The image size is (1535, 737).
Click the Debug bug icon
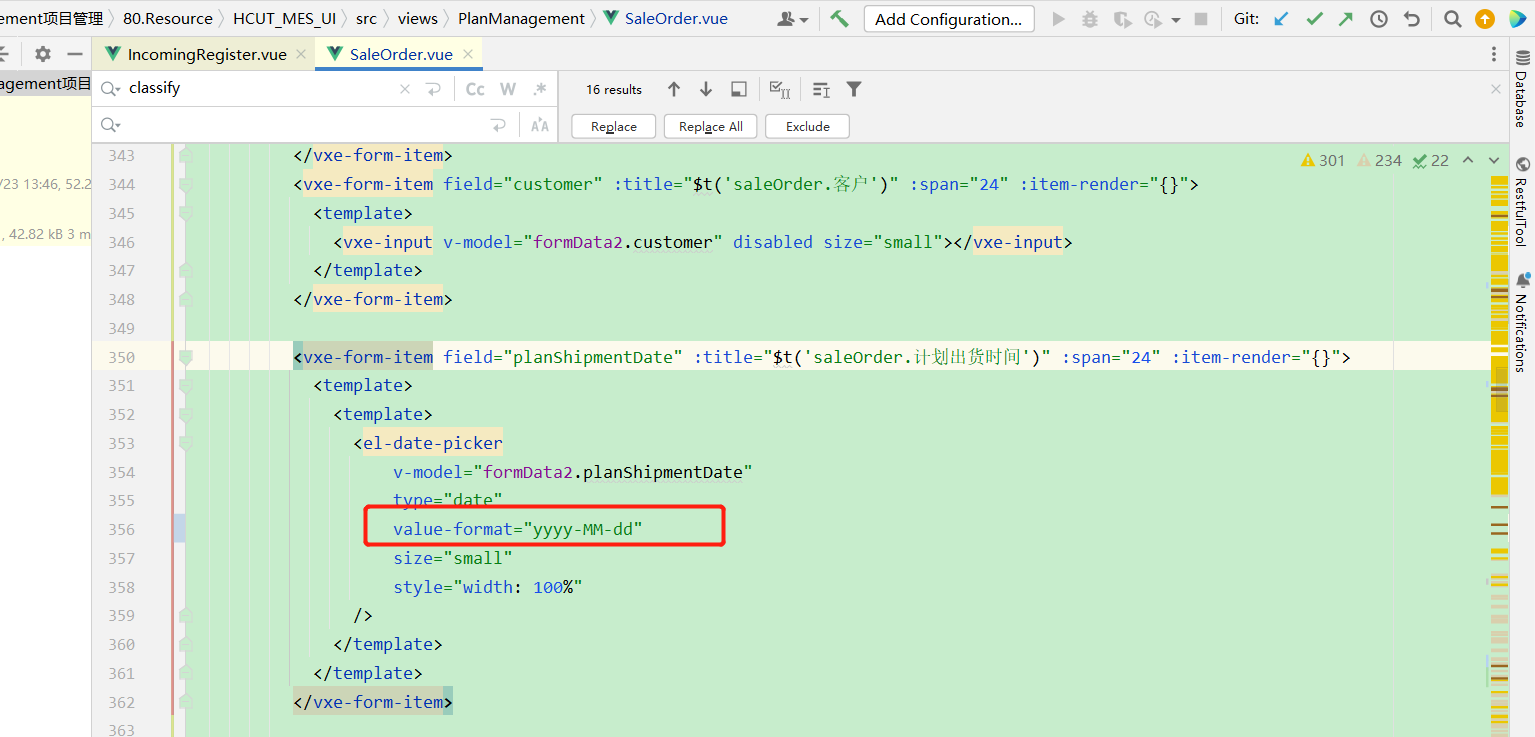click(1090, 19)
